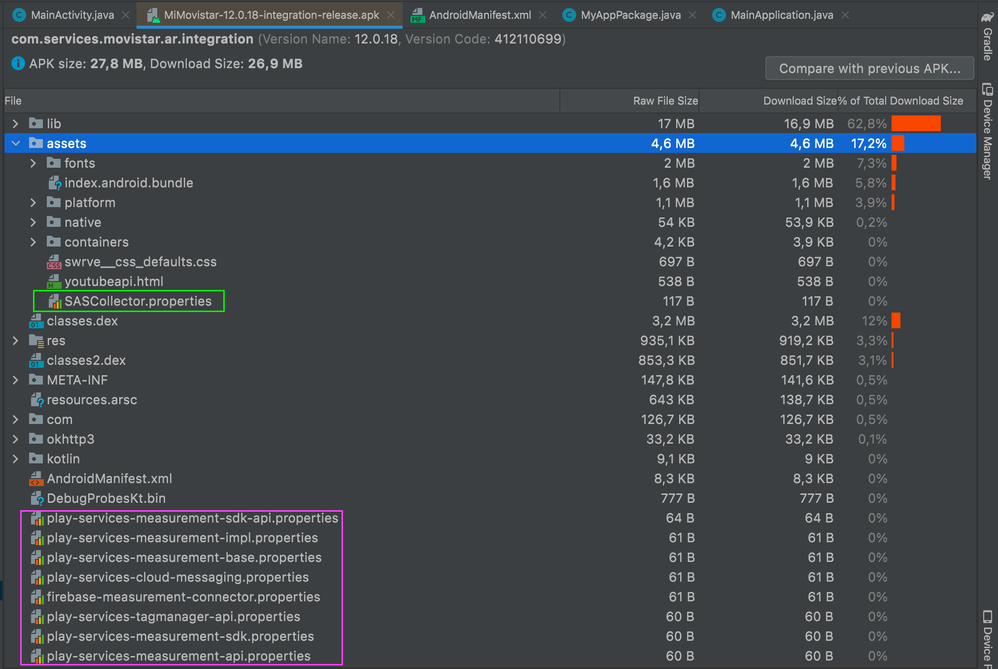
Task: Expand the META-INF folder
Action: [15, 380]
